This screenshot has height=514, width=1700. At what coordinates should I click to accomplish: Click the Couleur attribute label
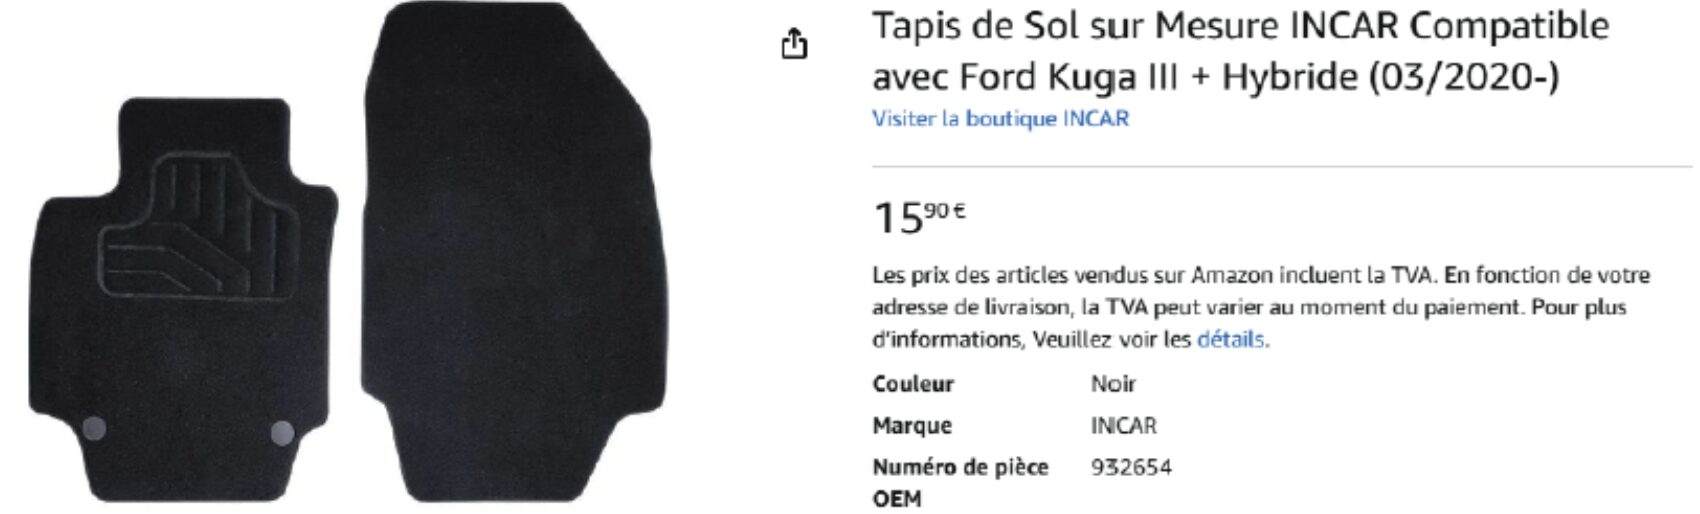coord(913,384)
